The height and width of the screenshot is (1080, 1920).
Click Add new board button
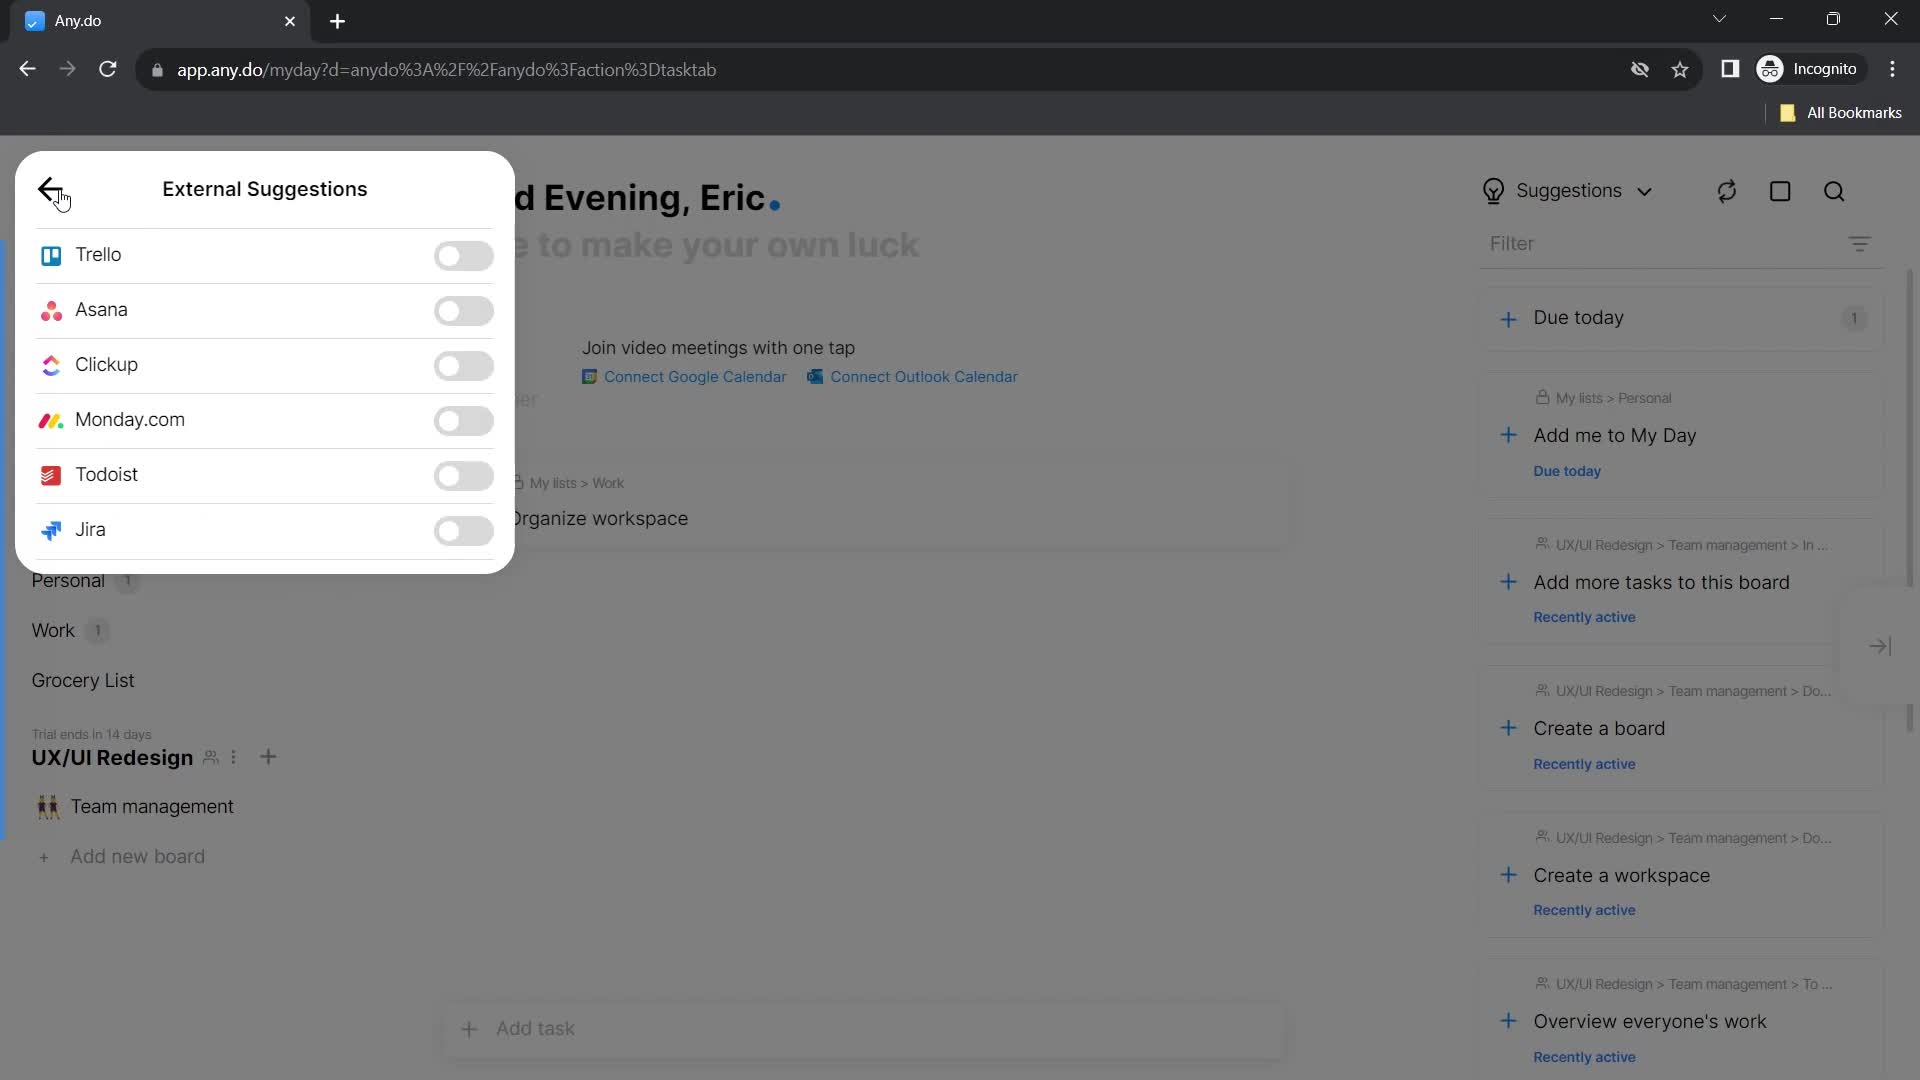137,855
